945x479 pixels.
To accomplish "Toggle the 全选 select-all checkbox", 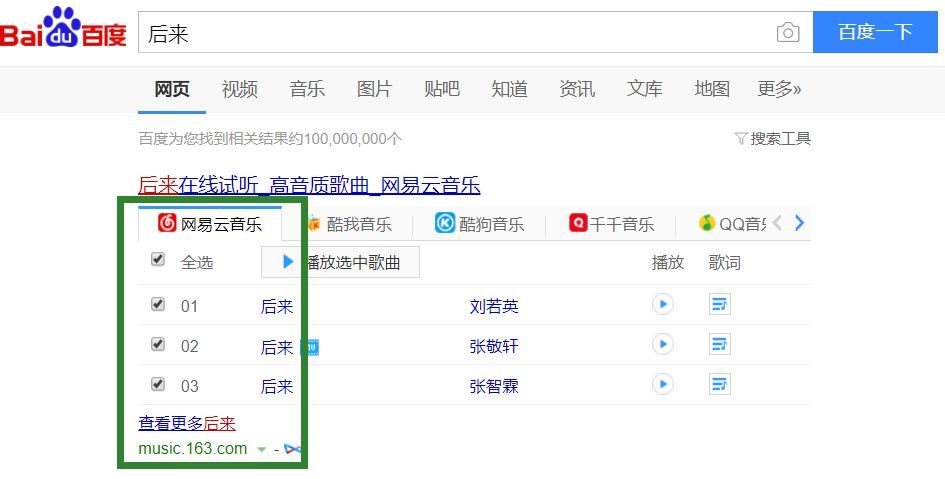I will click(157, 260).
